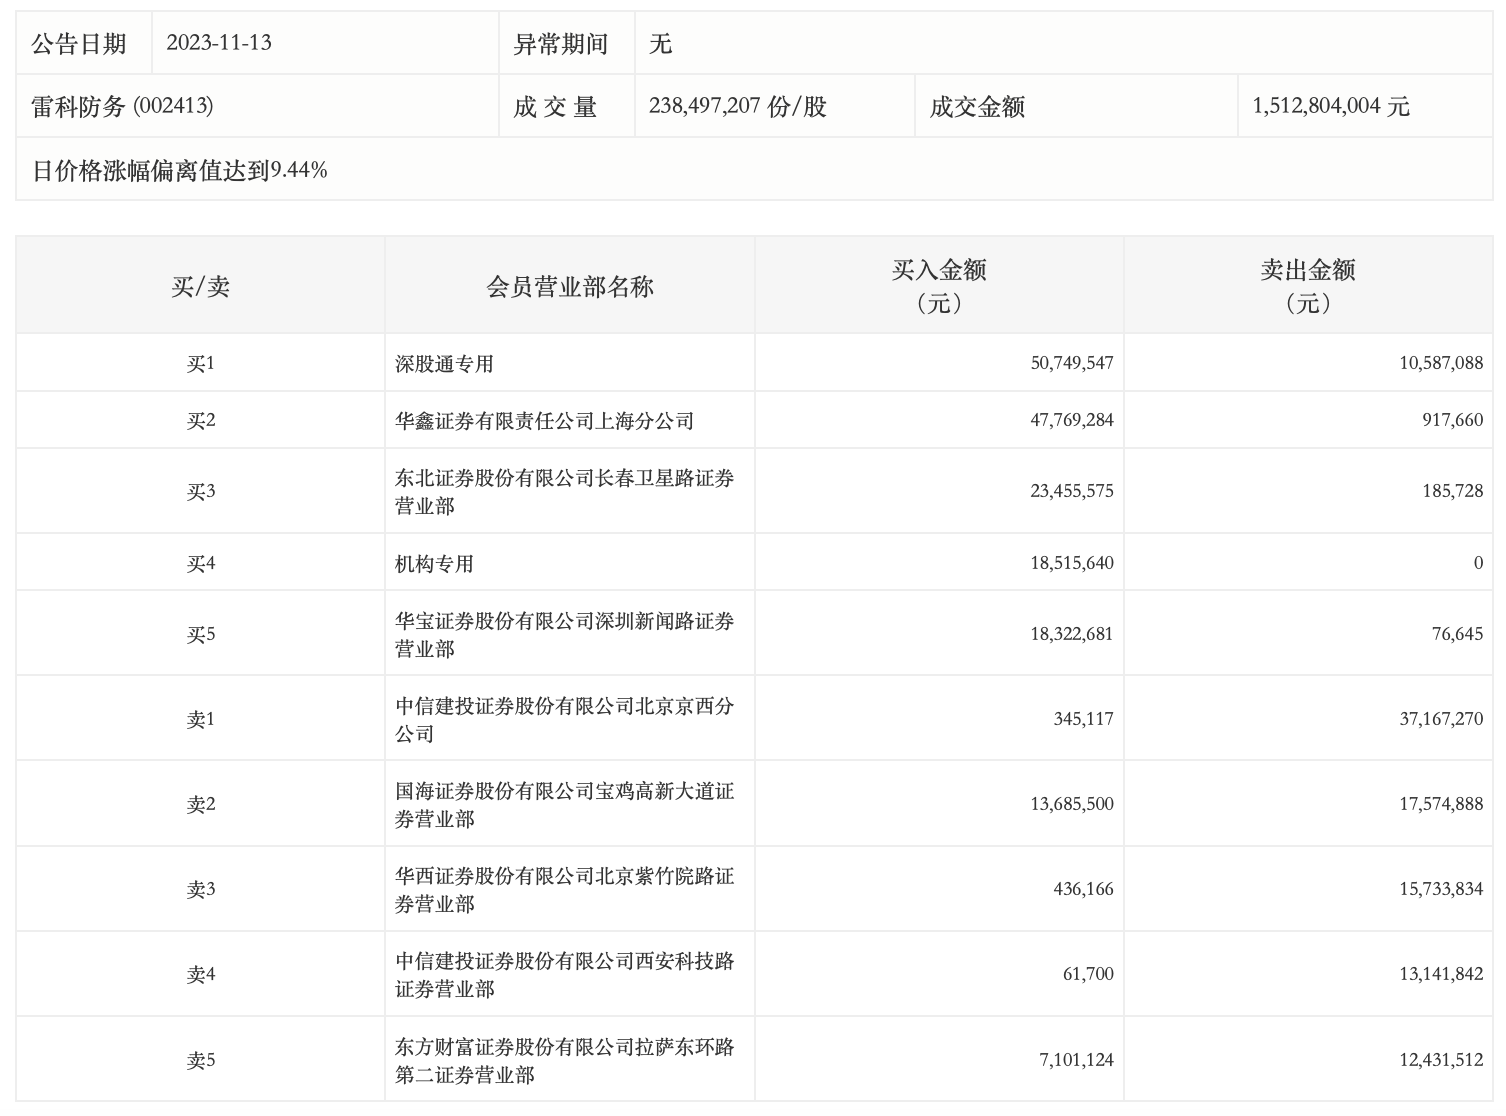Select the 深股通专用 row entry
This screenshot has height=1116, width=1506.
coord(444,364)
